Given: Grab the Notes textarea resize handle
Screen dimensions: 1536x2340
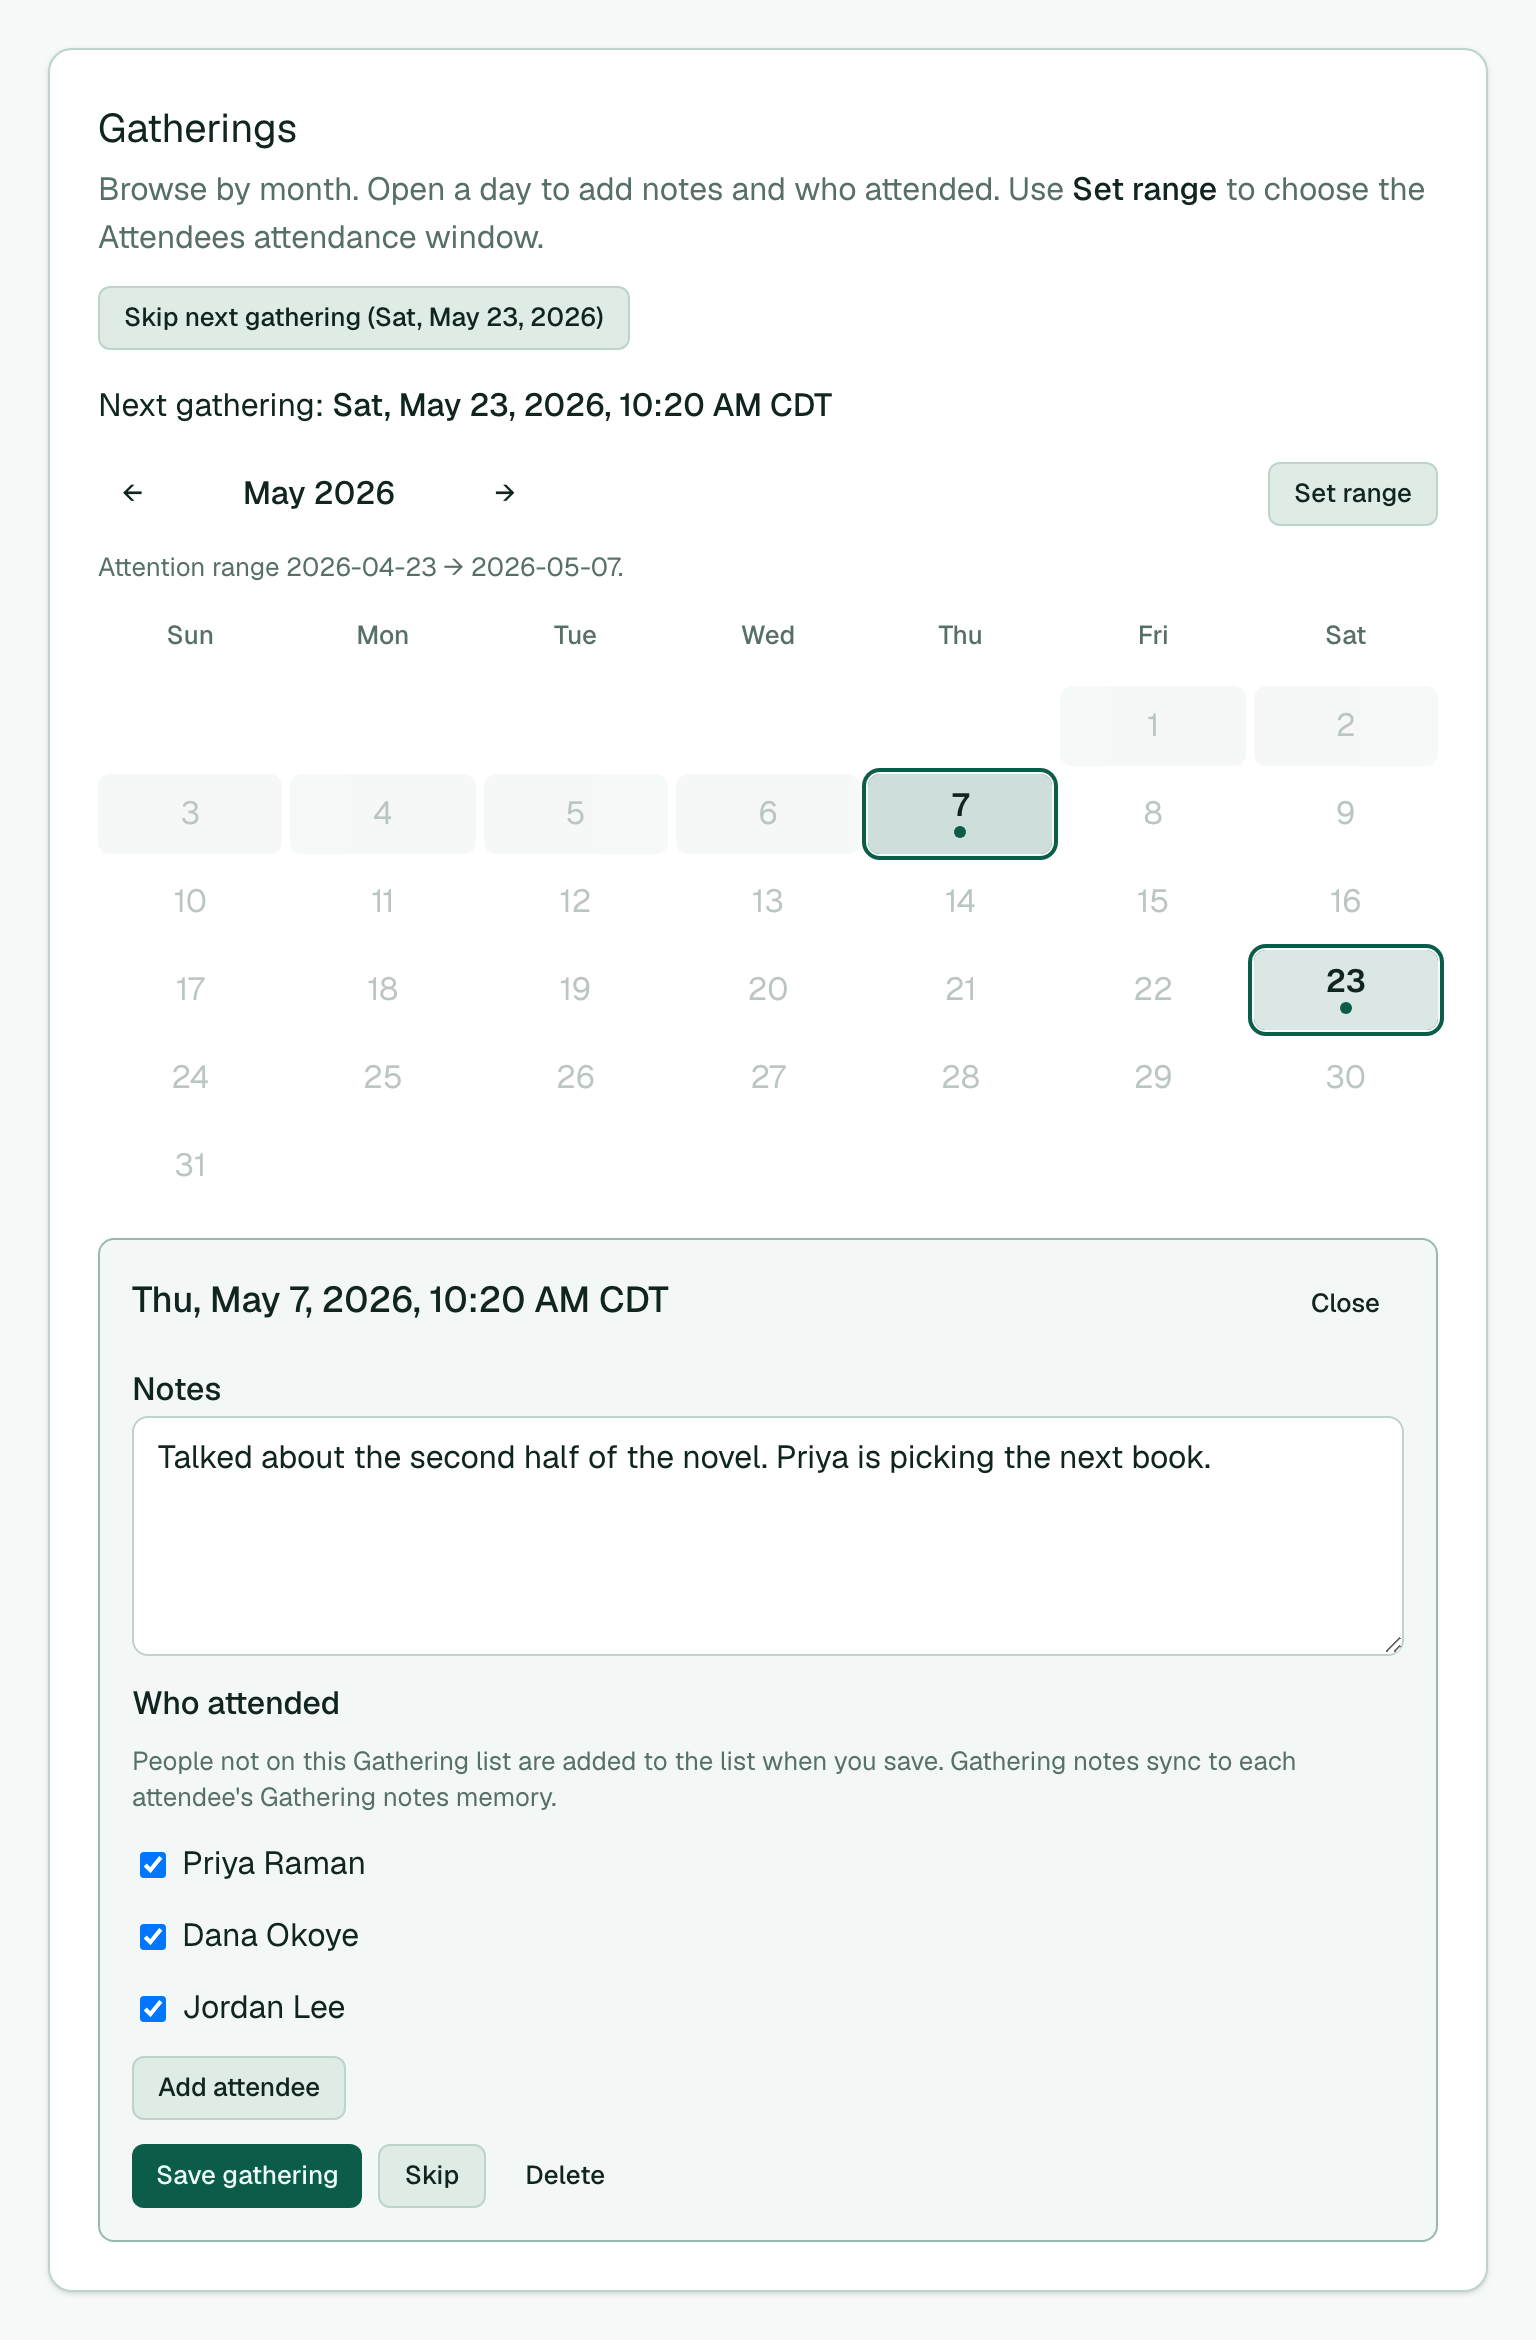Looking at the screenshot, I should point(1393,1645).
